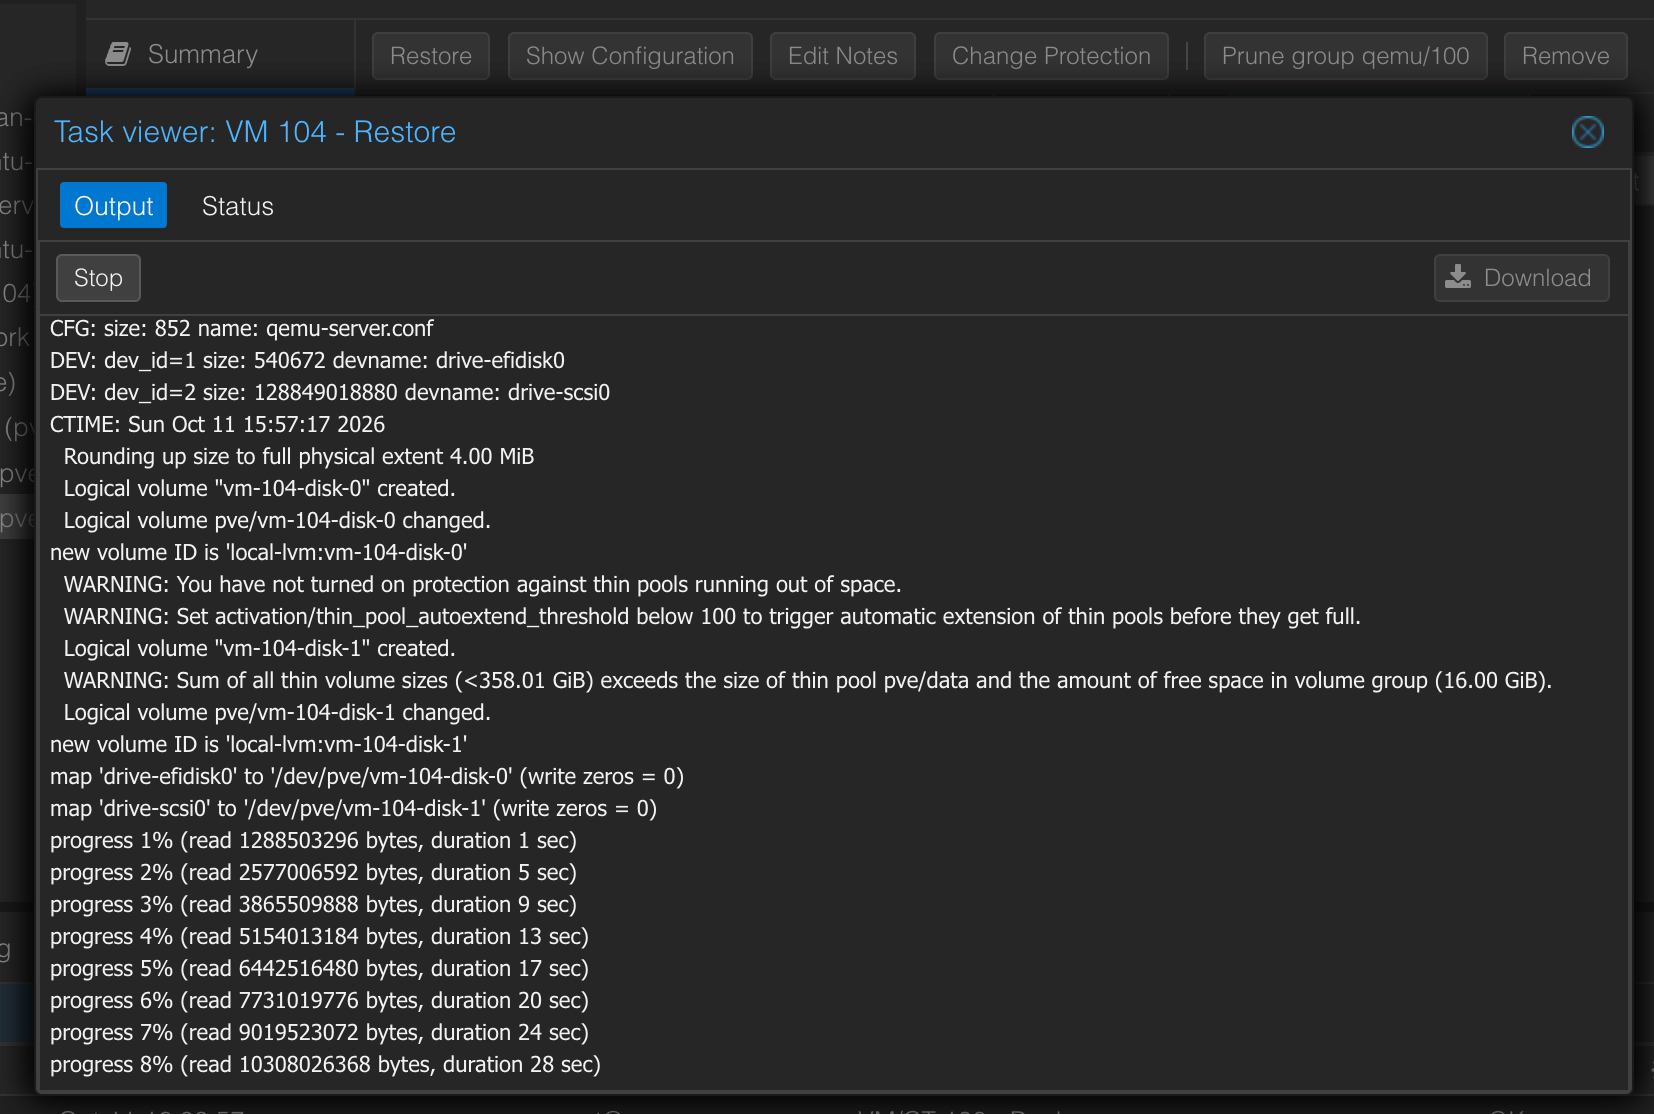Stop the running restore task

(x=98, y=278)
